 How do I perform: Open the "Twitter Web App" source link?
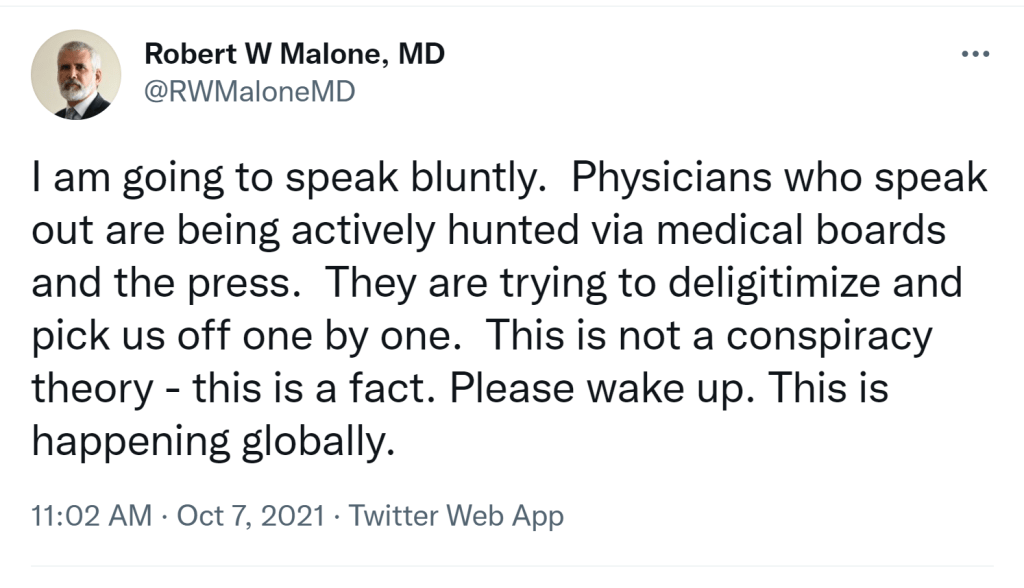(x=456, y=517)
